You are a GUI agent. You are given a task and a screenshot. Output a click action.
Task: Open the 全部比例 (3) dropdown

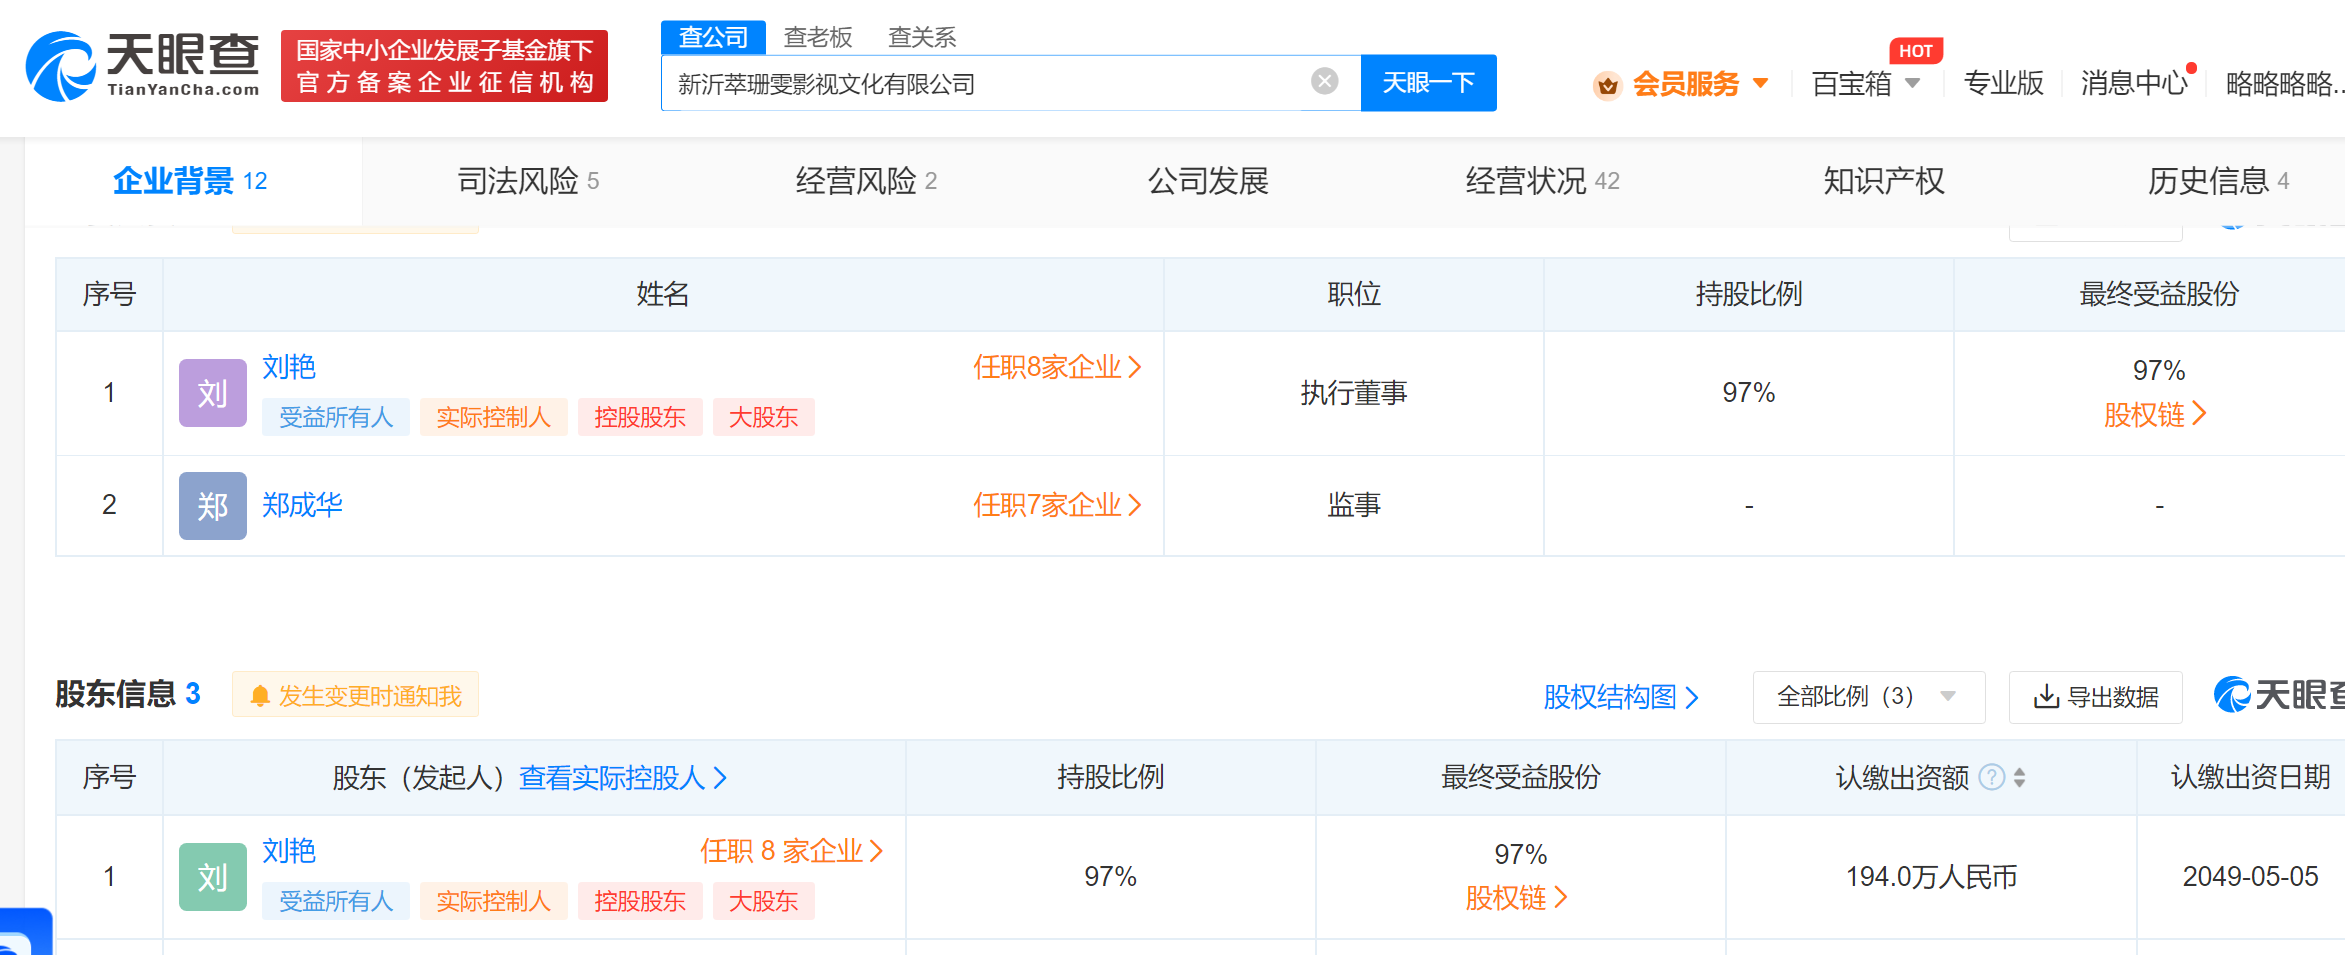[1868, 697]
